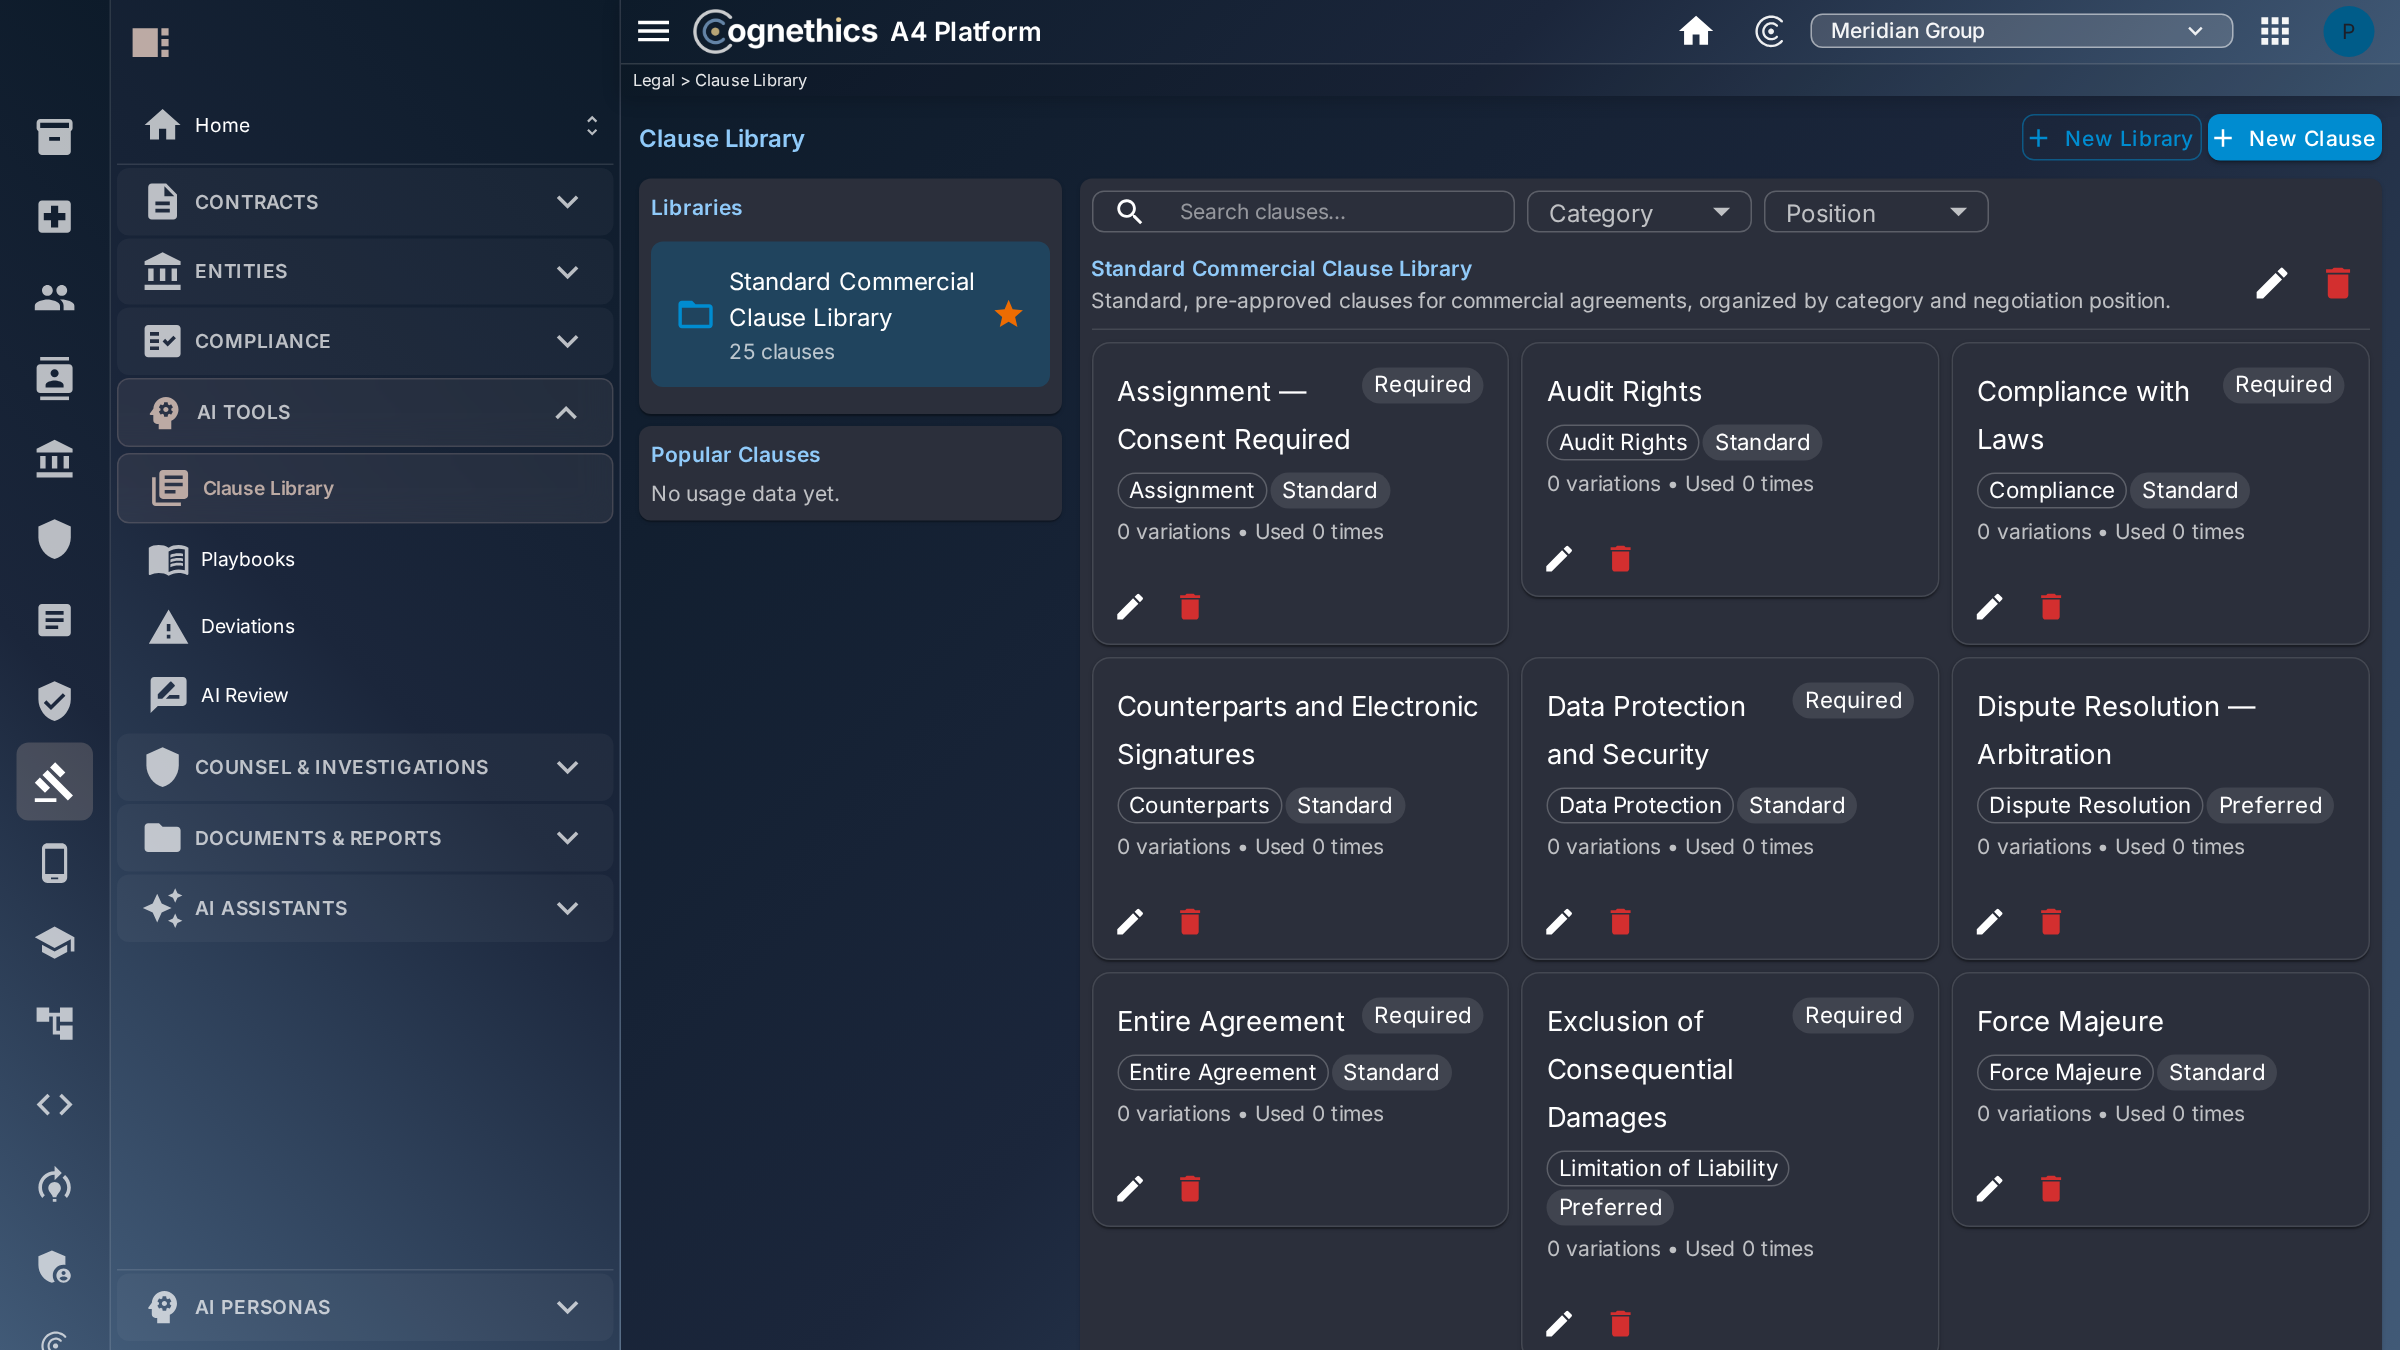Select the gavel legal icon in the left rail
The width and height of the screenshot is (2400, 1350).
point(54,781)
